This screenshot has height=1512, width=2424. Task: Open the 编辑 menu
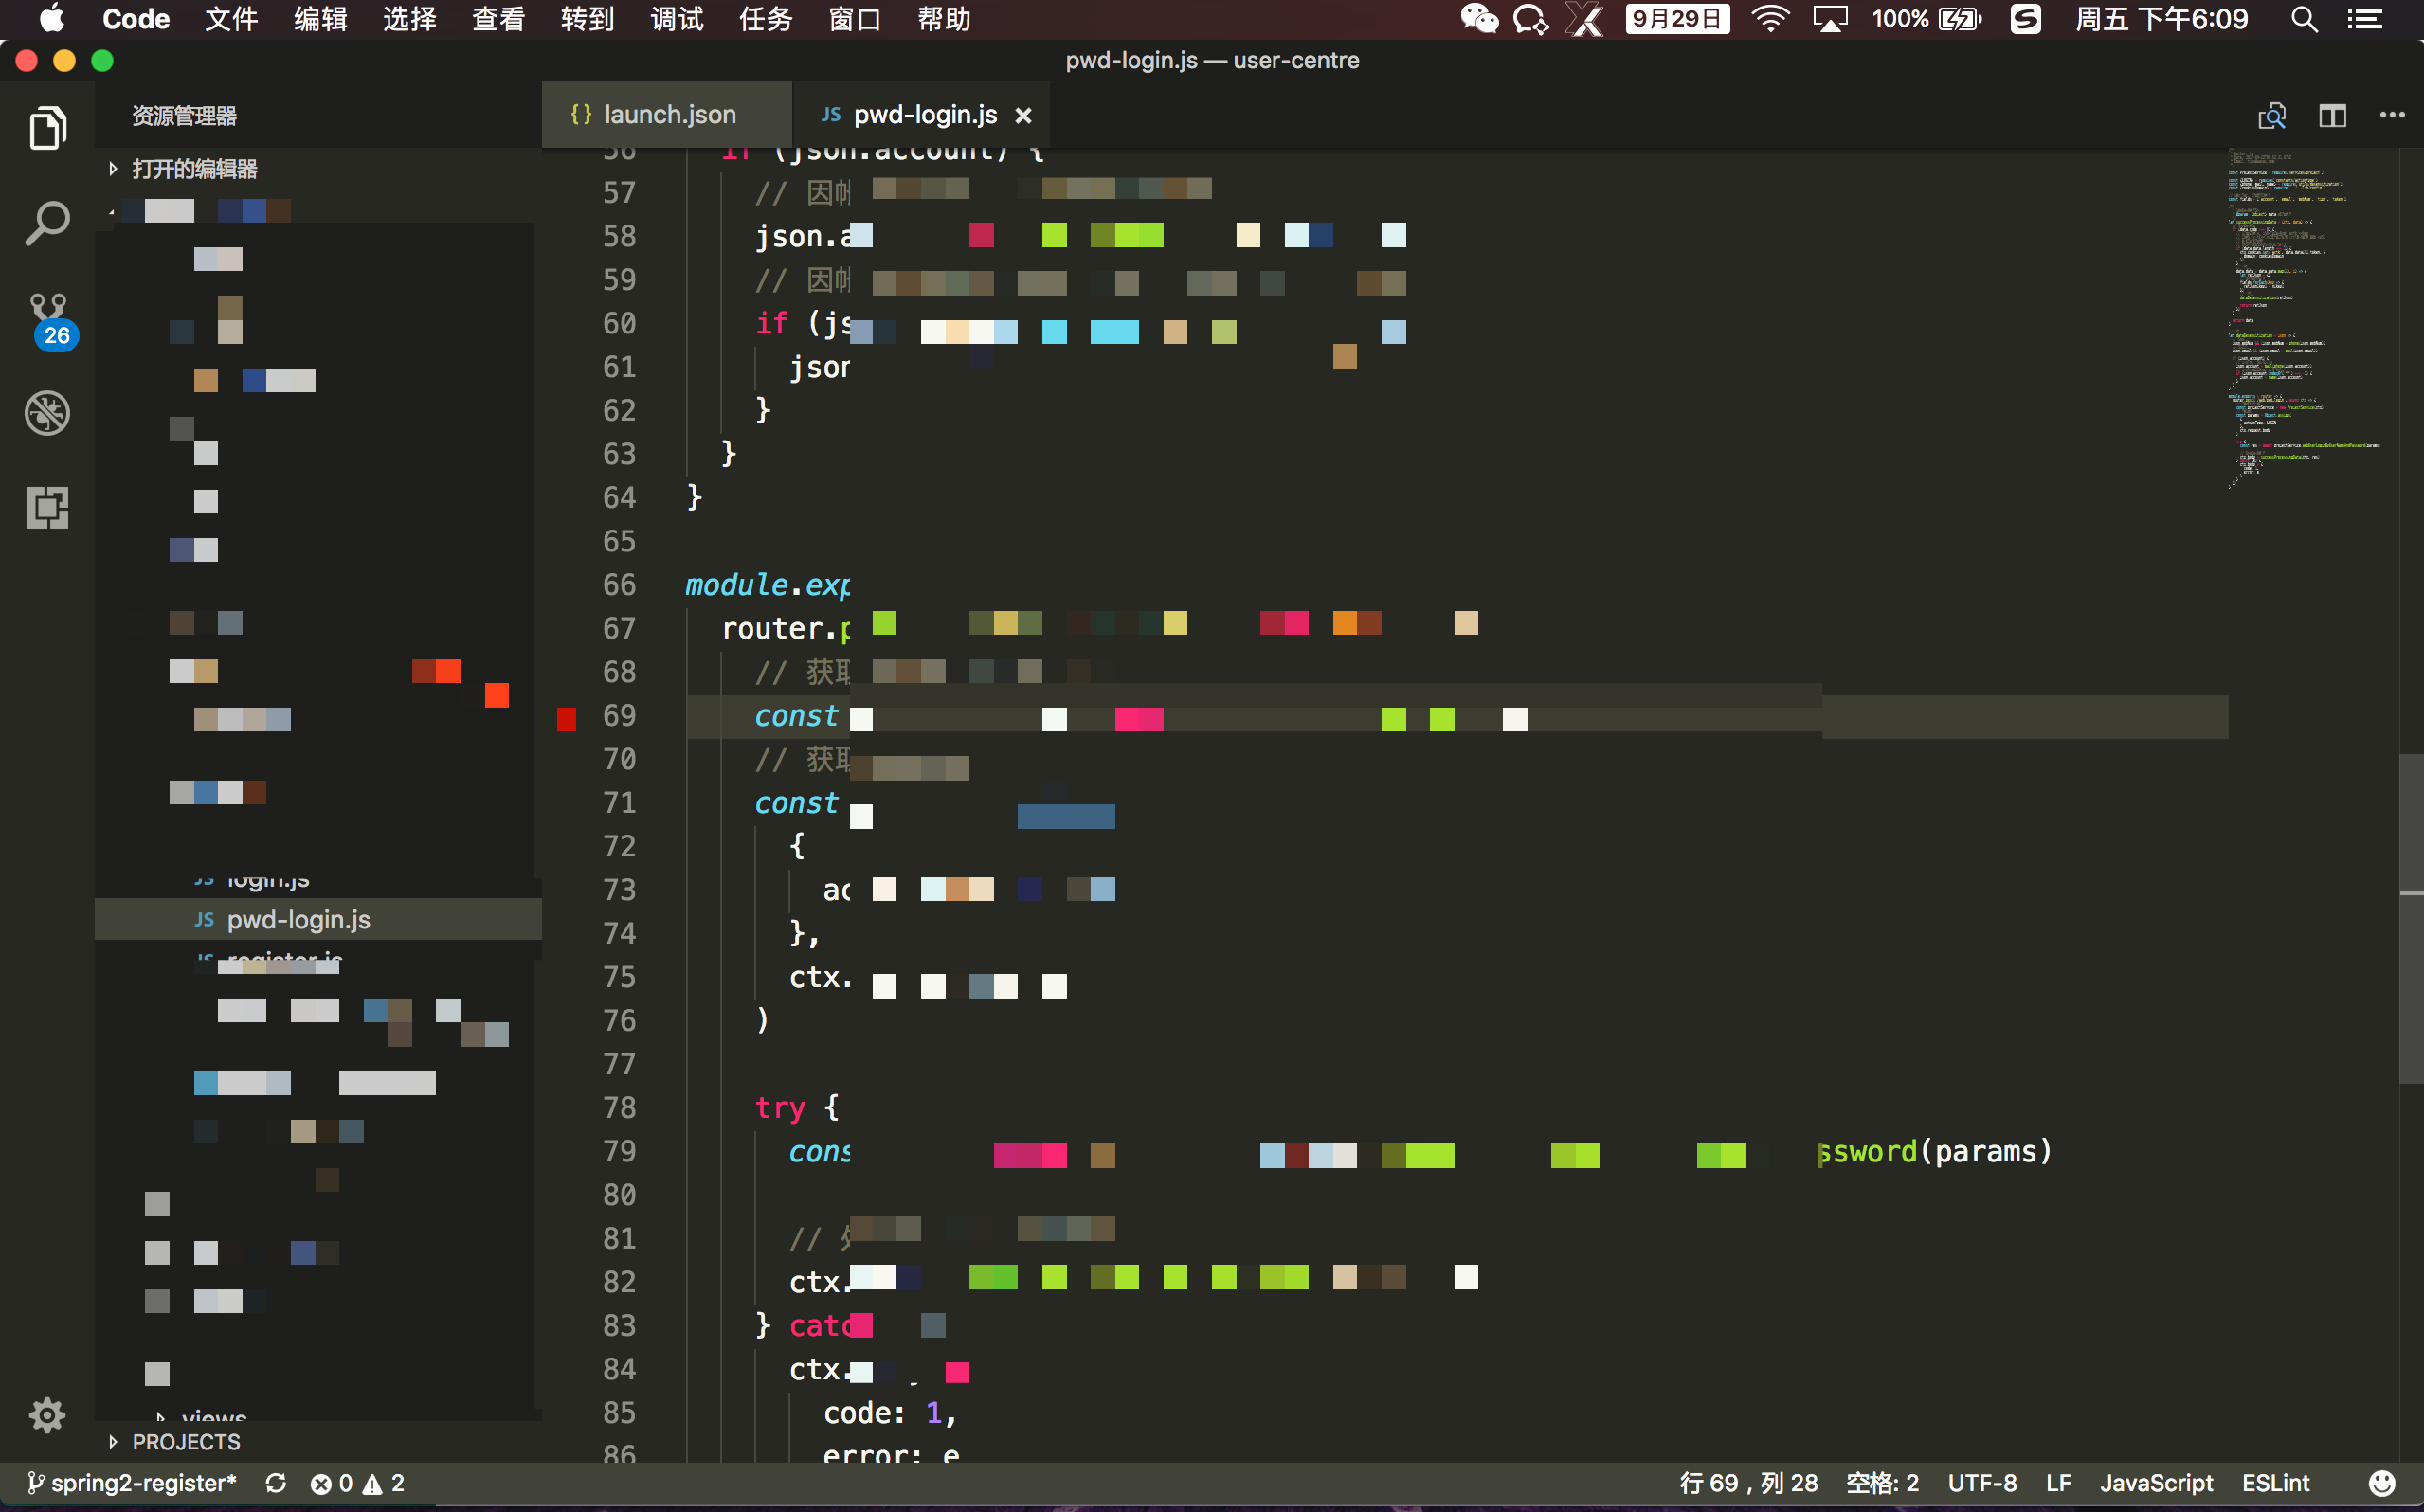coord(320,19)
